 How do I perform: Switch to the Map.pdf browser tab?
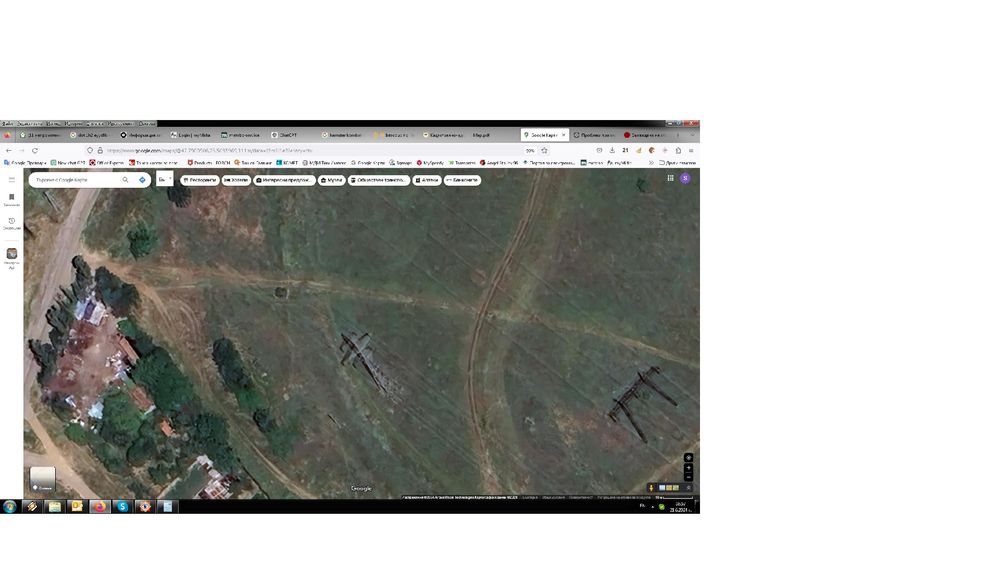coord(481,135)
